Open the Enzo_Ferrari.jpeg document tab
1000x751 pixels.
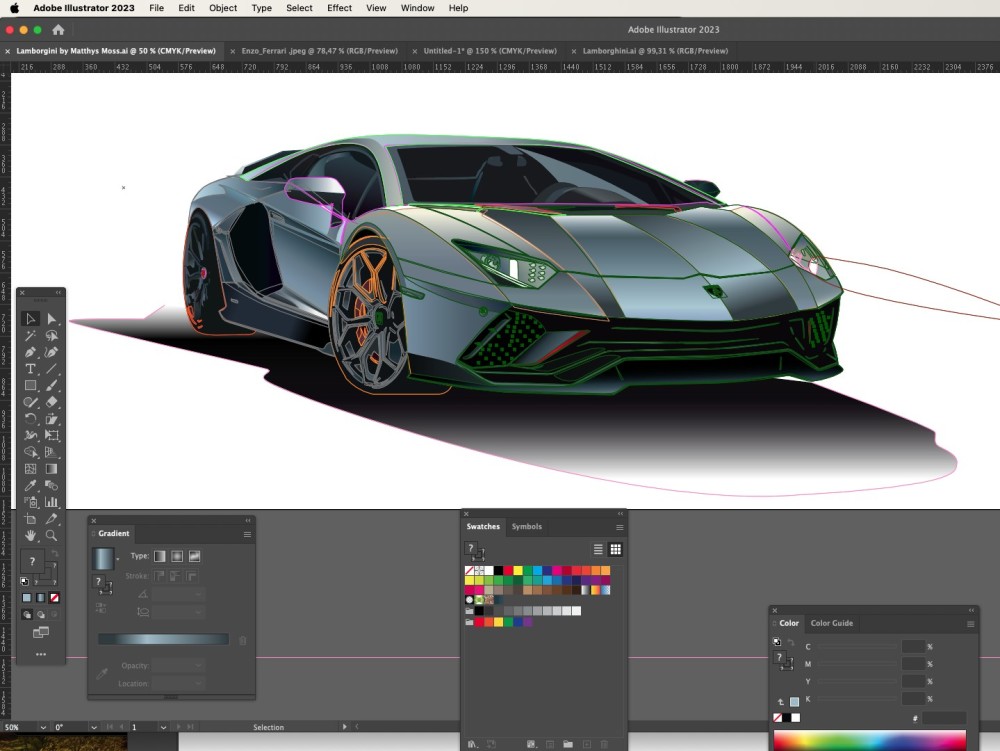coord(318,50)
